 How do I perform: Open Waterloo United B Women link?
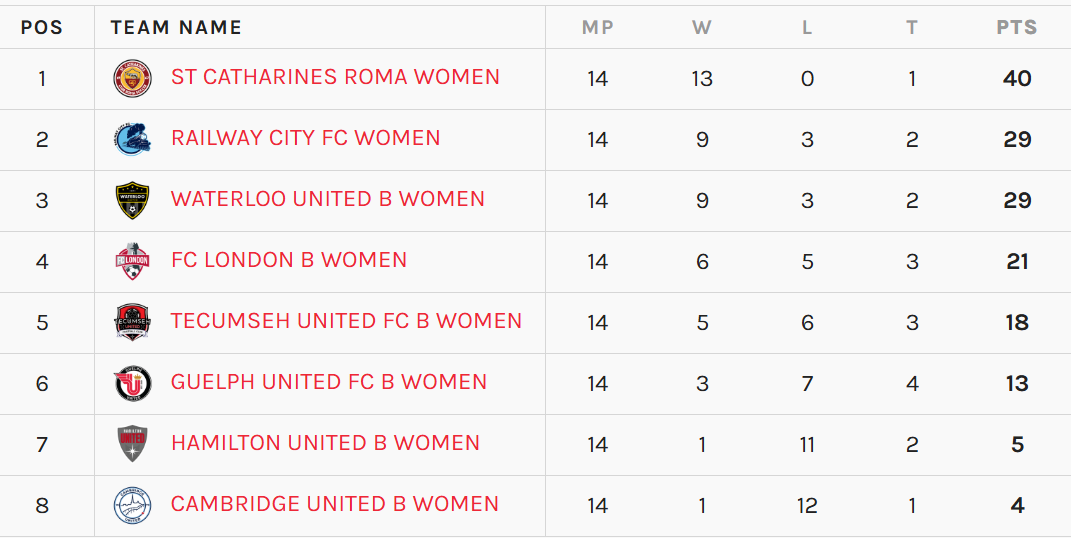click(x=328, y=199)
